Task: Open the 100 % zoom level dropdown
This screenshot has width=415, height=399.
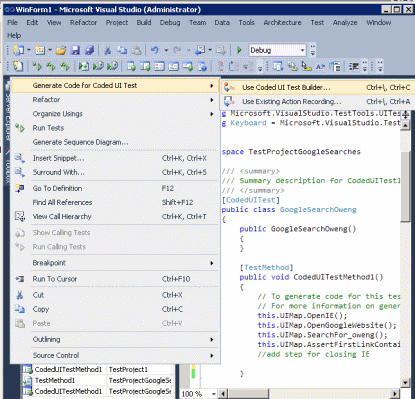Action: click(214, 394)
